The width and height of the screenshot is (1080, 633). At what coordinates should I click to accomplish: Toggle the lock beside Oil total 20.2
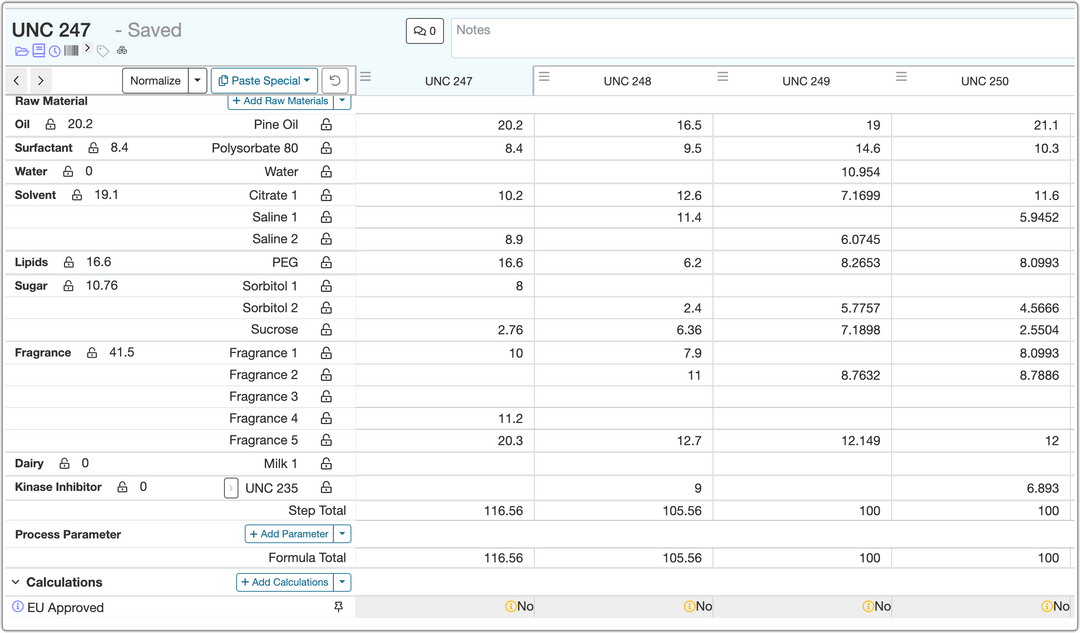tap(51, 125)
